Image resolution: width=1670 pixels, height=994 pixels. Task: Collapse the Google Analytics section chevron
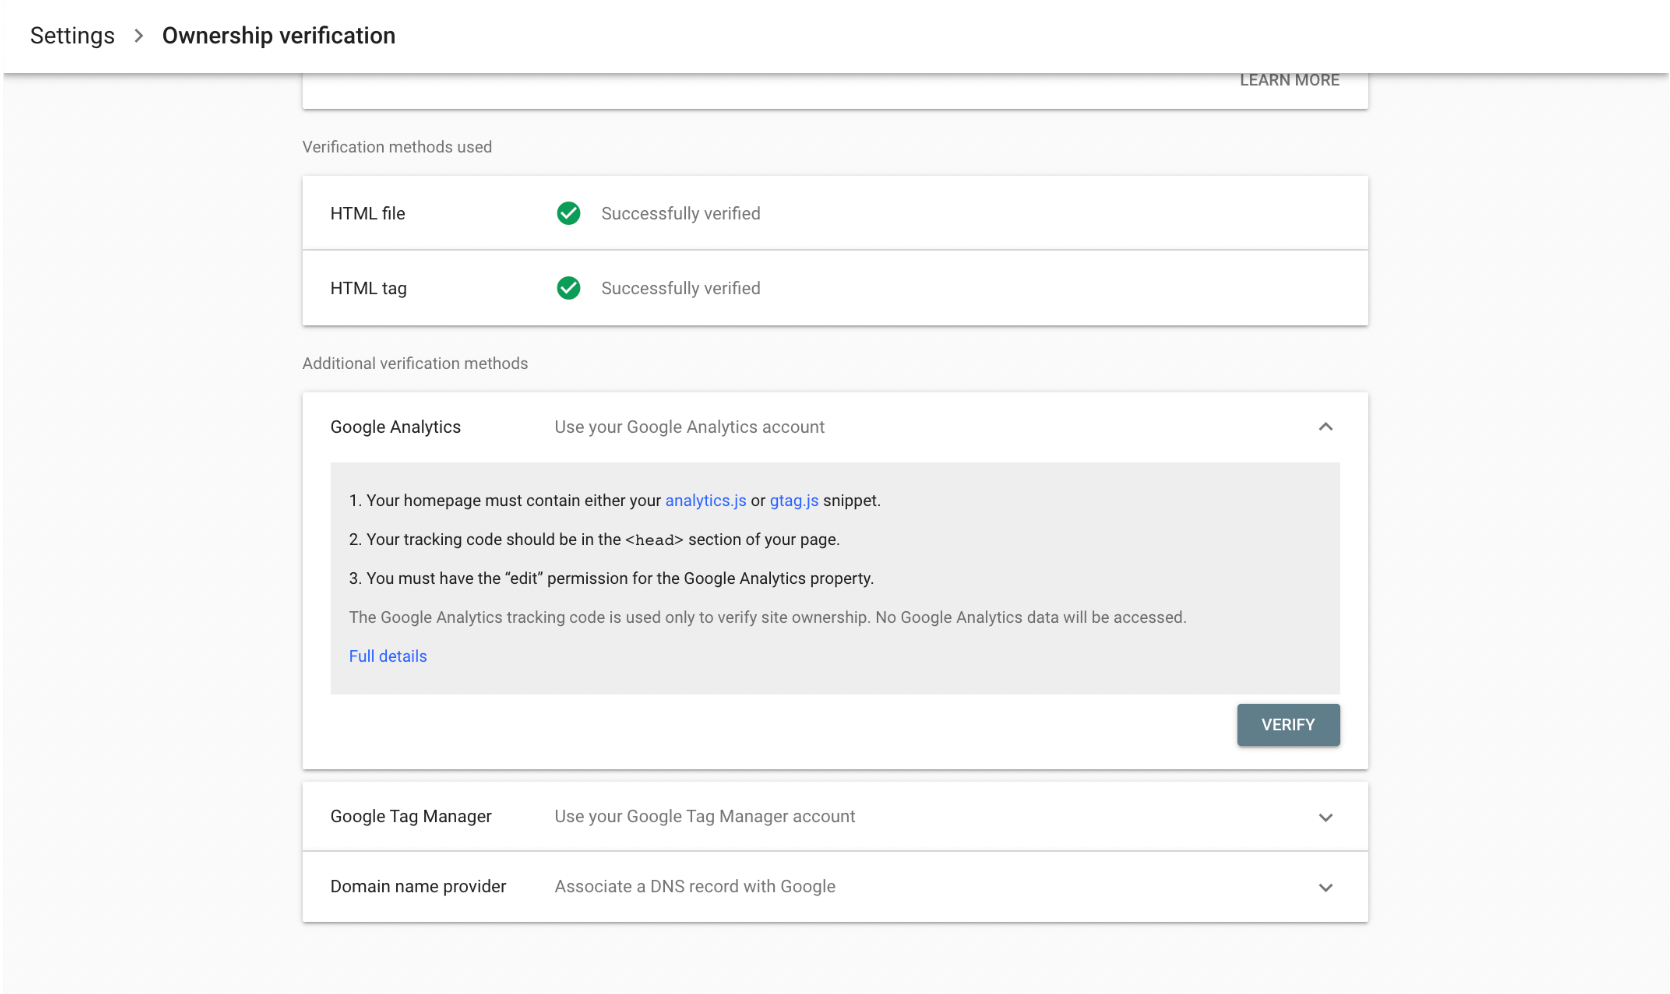coord(1325,427)
